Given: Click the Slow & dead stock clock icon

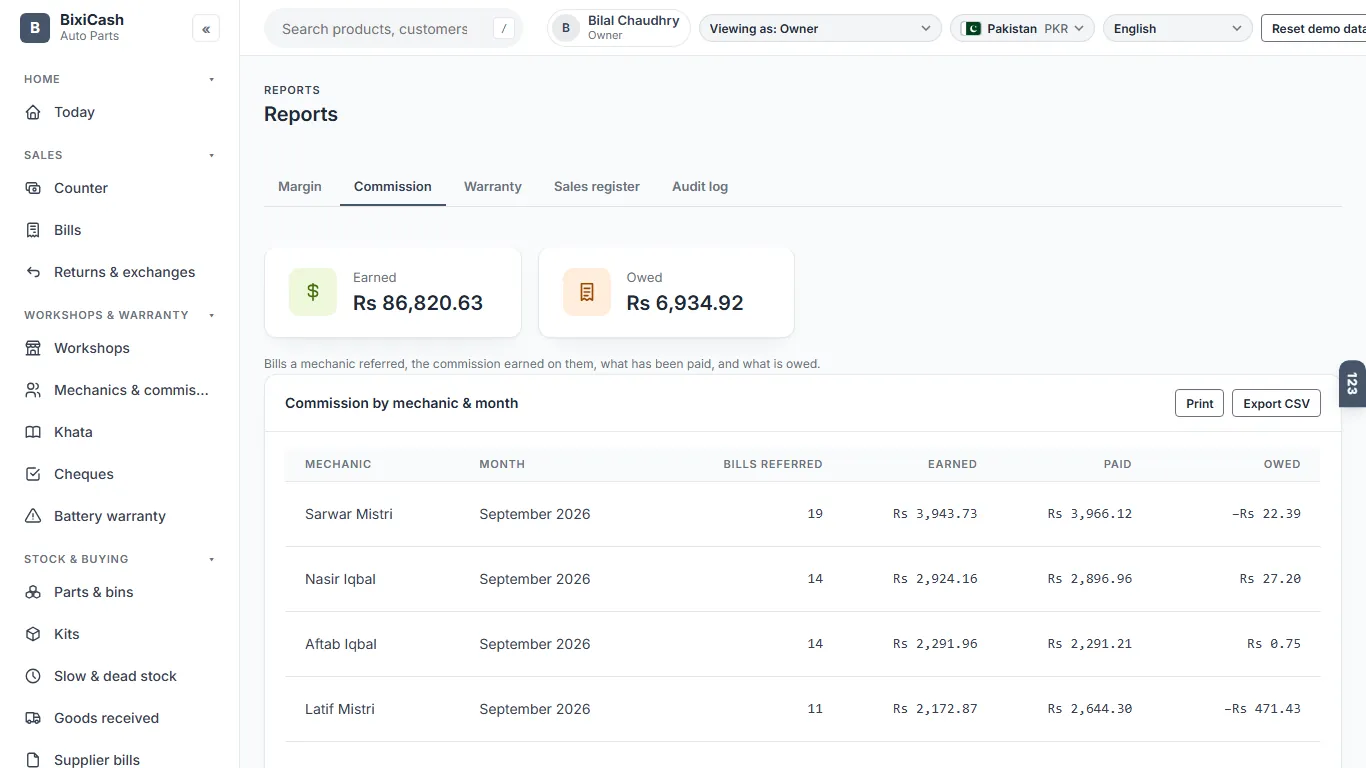Looking at the screenshot, I should pos(33,676).
